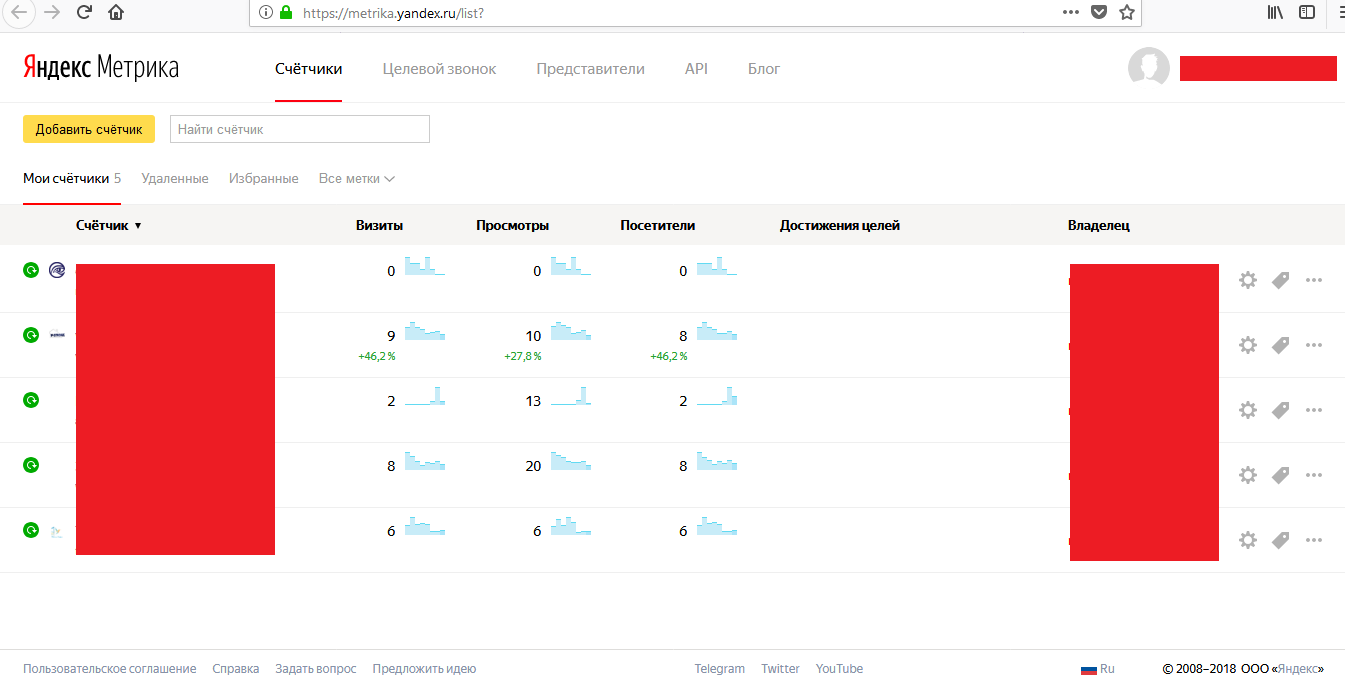1345x675 pixels.
Task: Click 'Добавить счётчик' button
Action: 89,129
